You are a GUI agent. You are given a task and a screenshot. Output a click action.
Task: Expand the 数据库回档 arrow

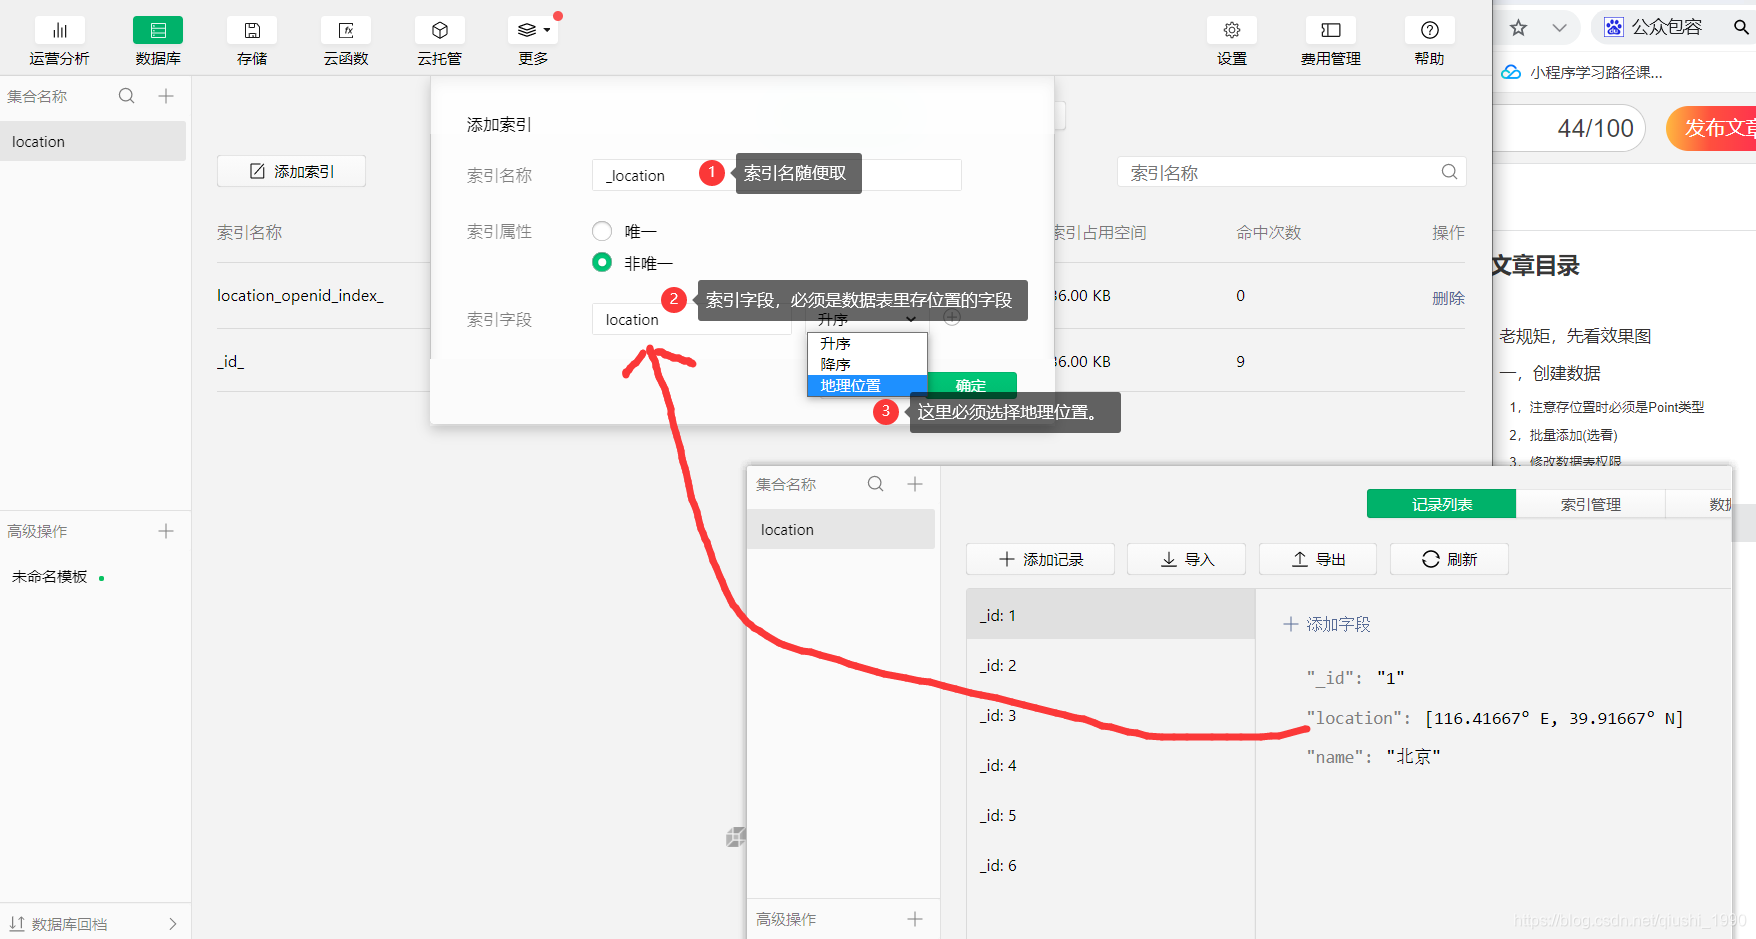pyautogui.click(x=172, y=924)
